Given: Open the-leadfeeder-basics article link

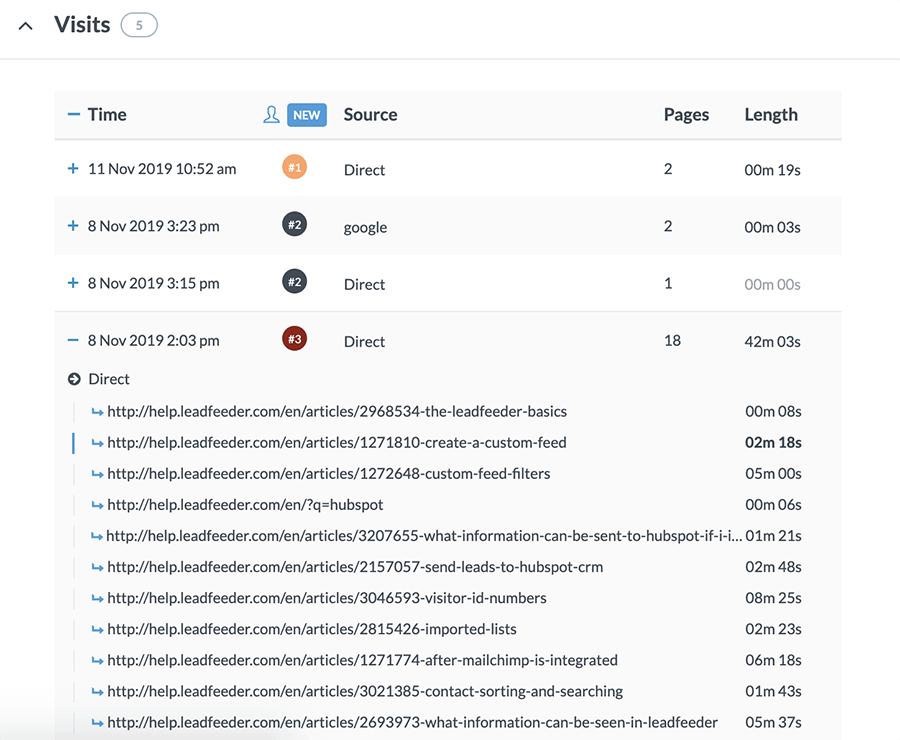Looking at the screenshot, I should pos(337,412).
